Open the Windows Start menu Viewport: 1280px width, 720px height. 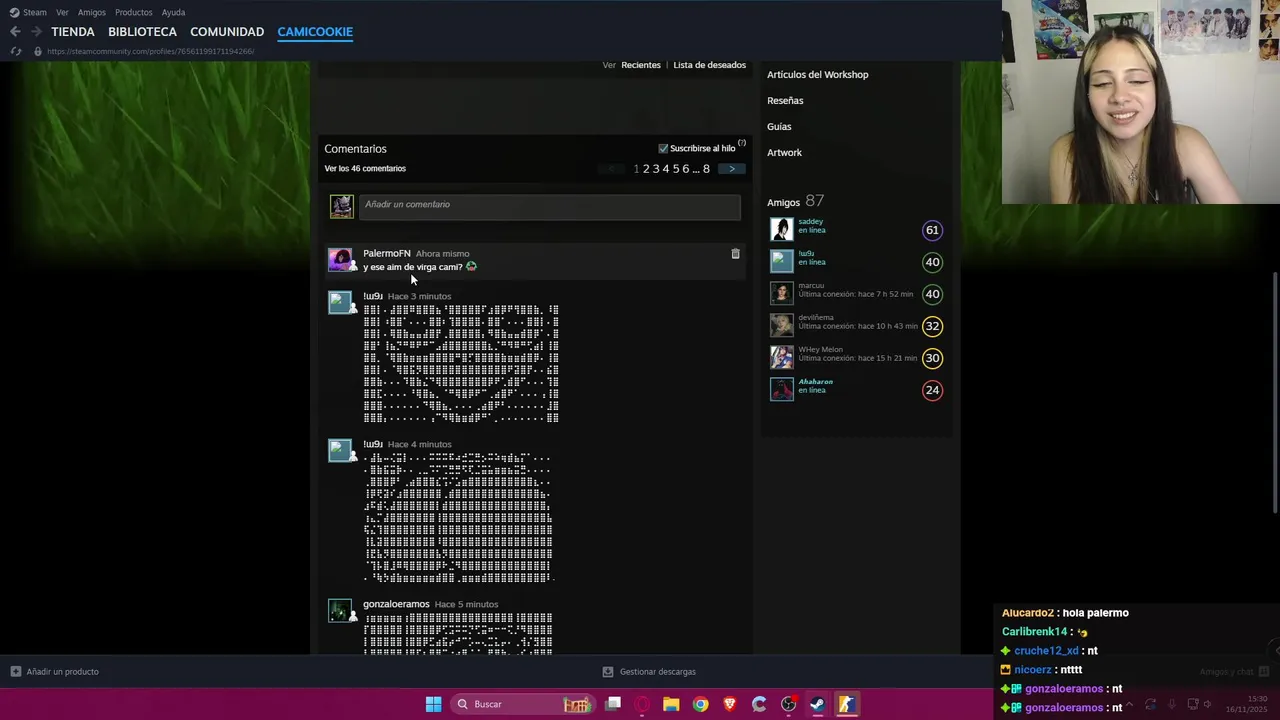point(433,704)
